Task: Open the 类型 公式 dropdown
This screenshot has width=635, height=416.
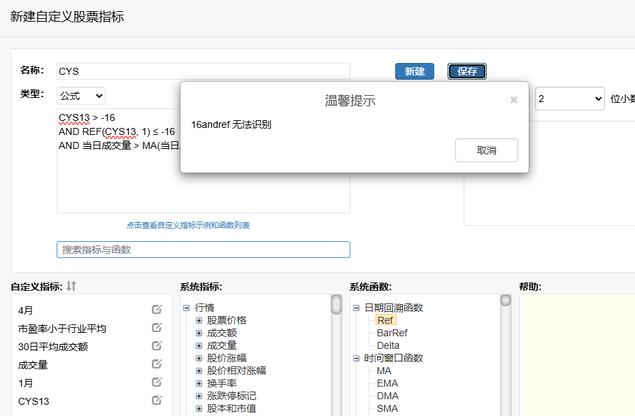Action: (x=81, y=95)
